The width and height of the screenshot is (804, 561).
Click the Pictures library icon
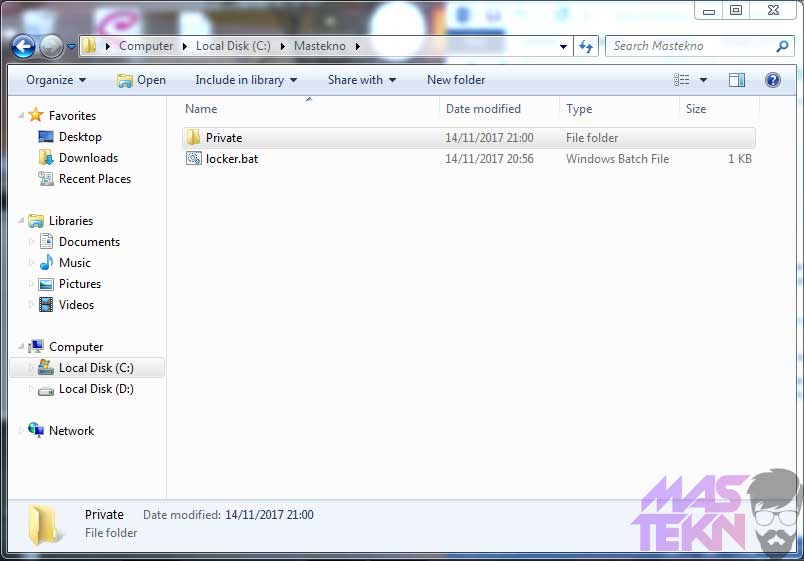coord(46,284)
